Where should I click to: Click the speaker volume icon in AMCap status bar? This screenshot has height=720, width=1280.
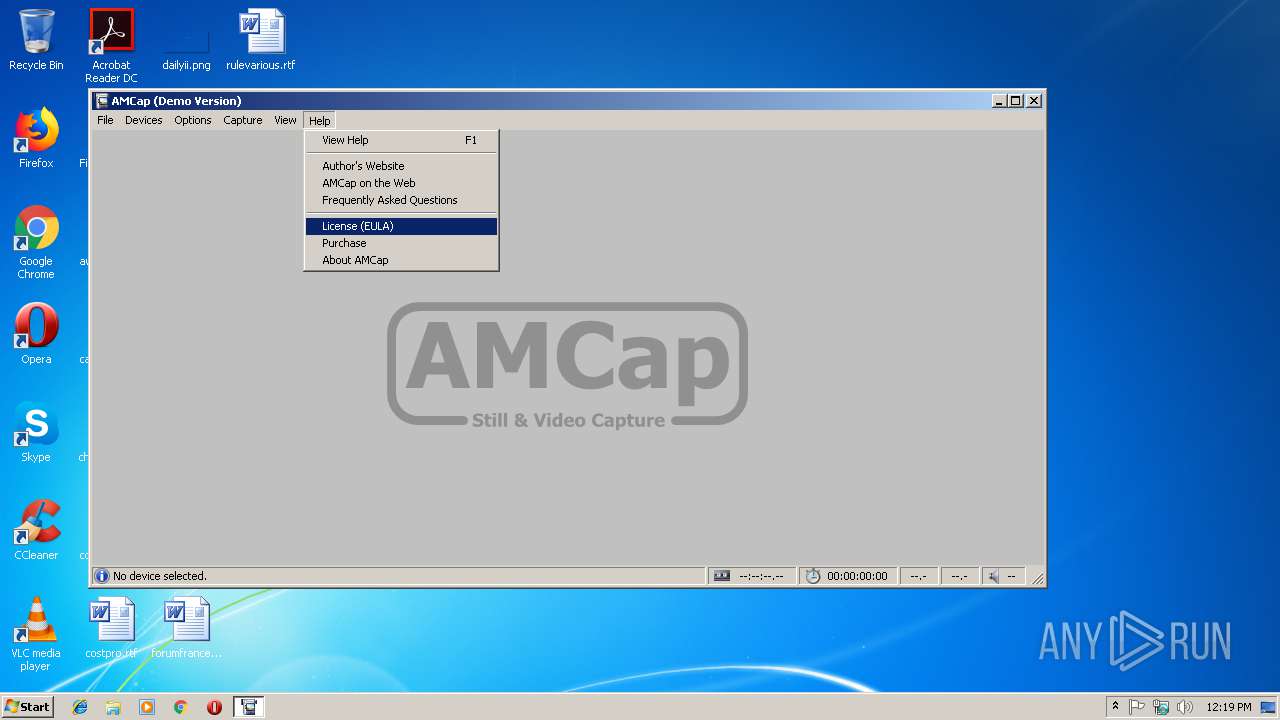coord(993,576)
